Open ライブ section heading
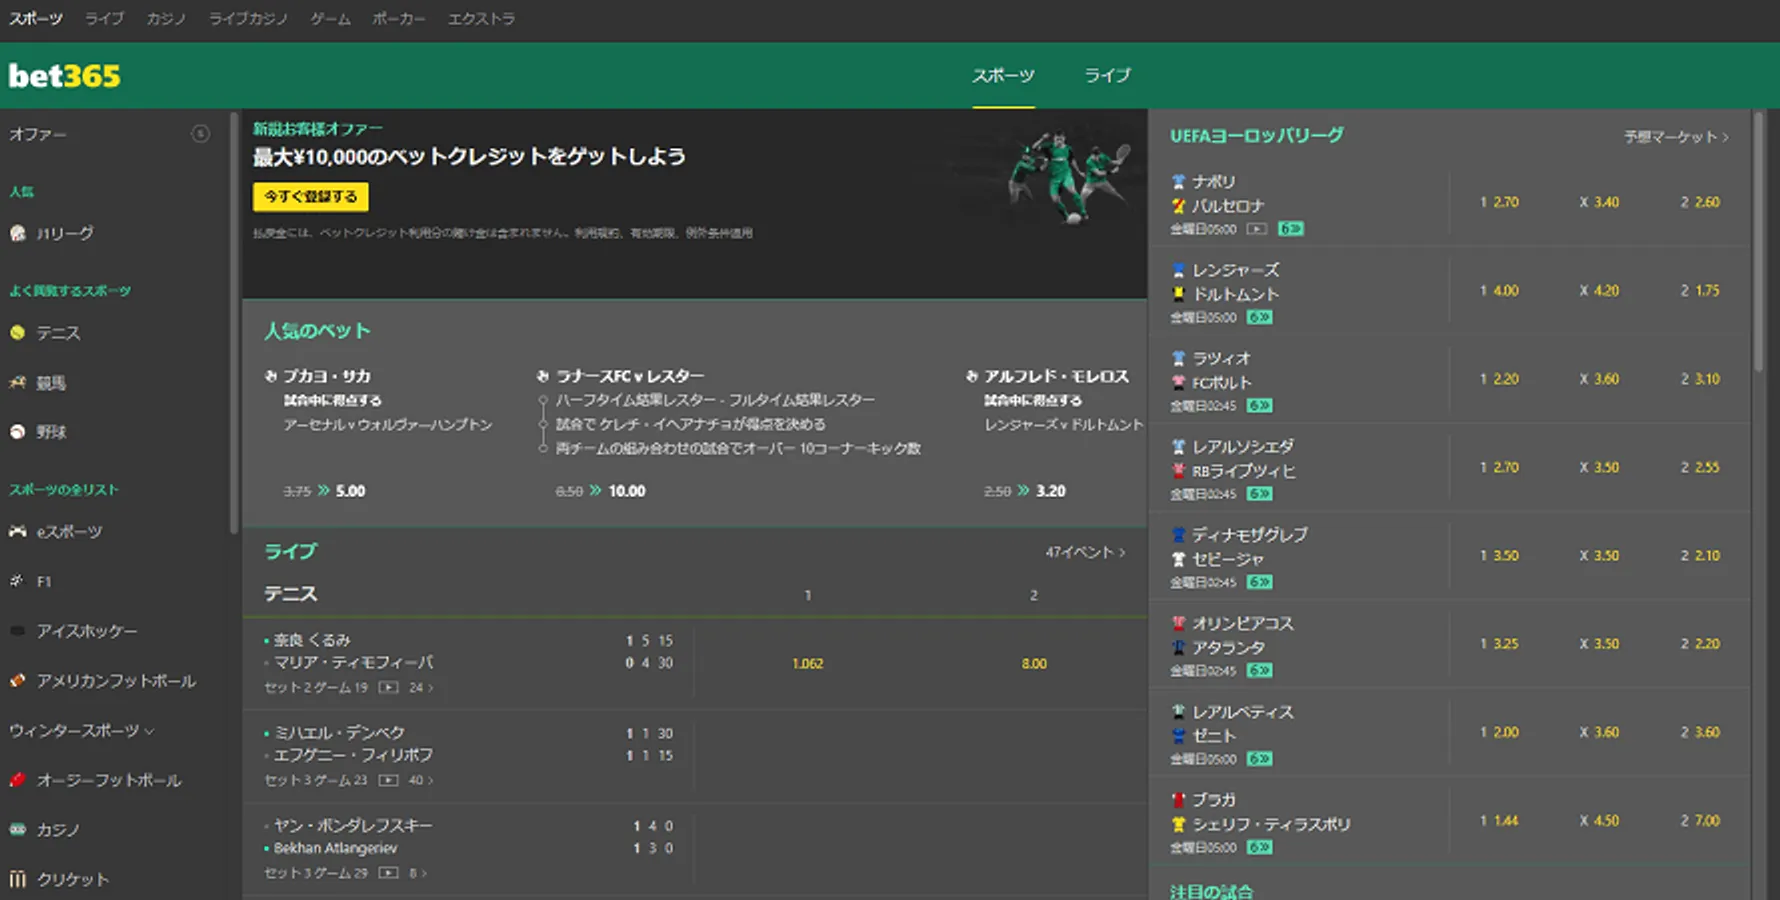Image resolution: width=1780 pixels, height=900 pixels. [x=291, y=552]
